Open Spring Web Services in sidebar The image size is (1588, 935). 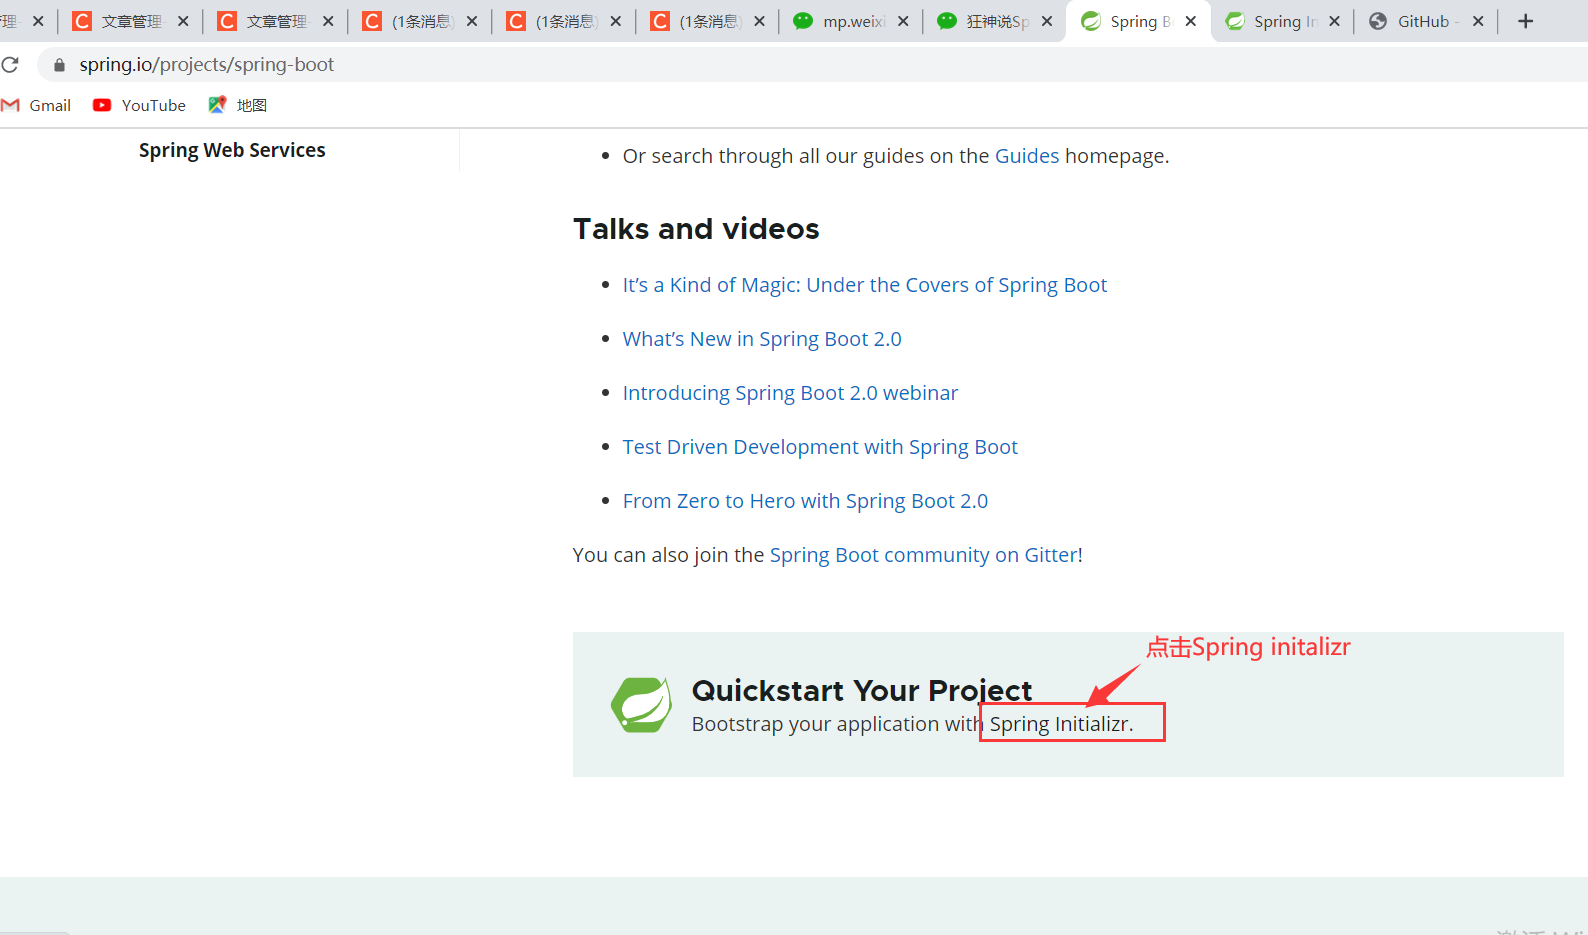click(x=232, y=150)
